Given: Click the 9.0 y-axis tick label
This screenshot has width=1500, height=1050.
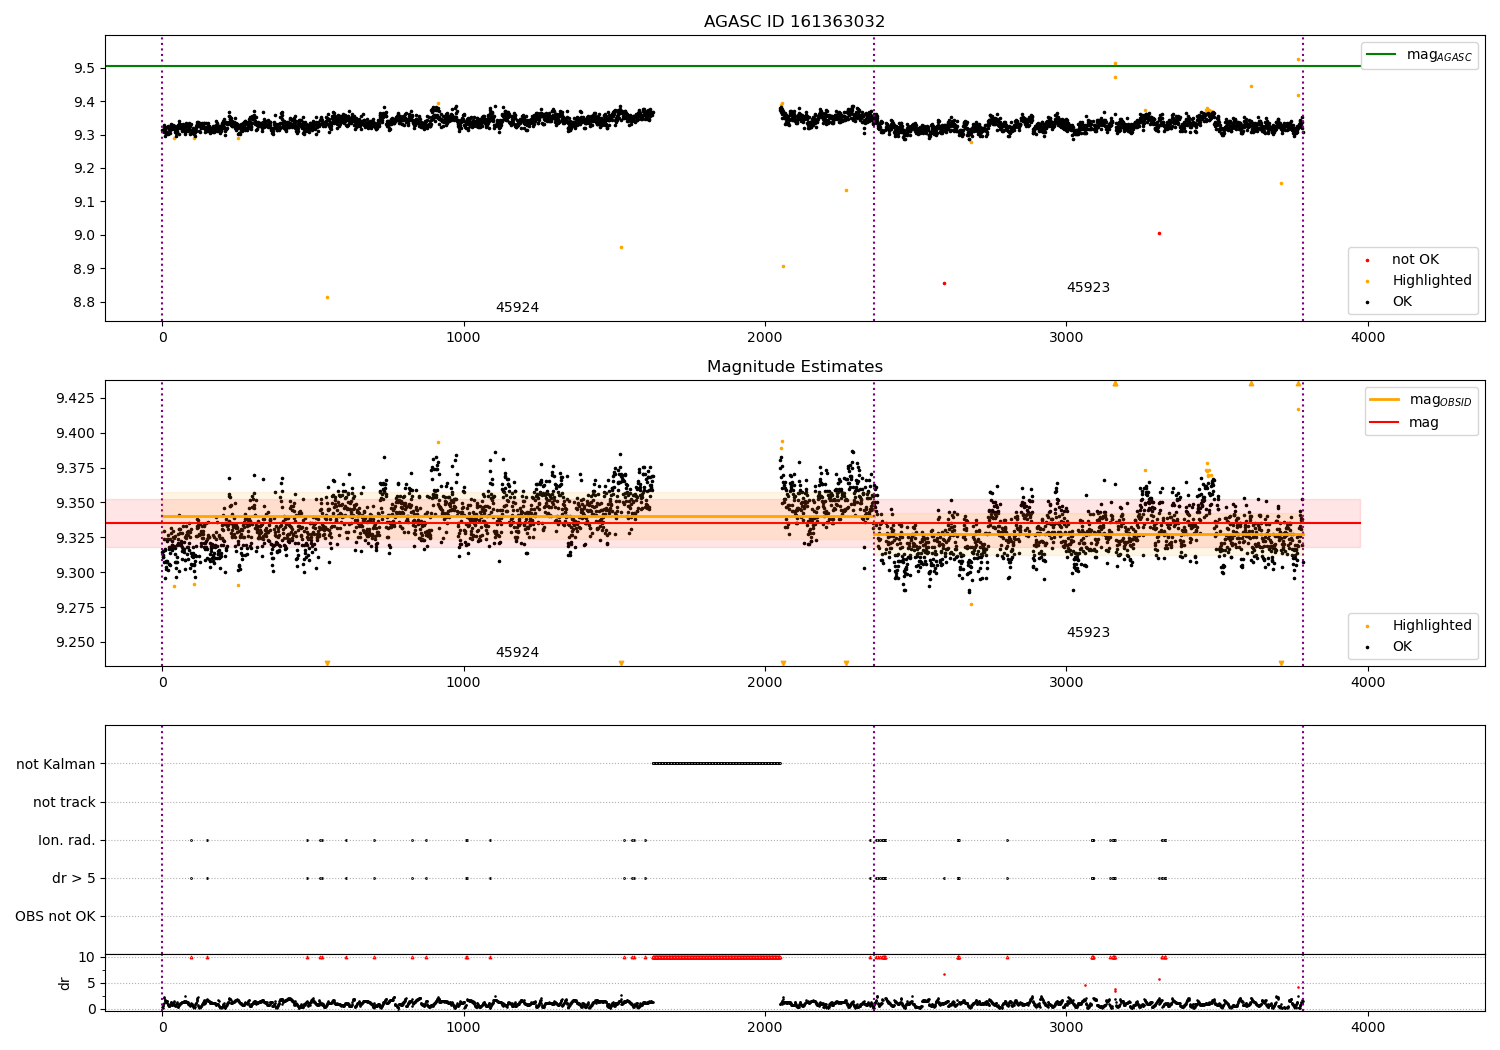Looking at the screenshot, I should pos(84,236).
